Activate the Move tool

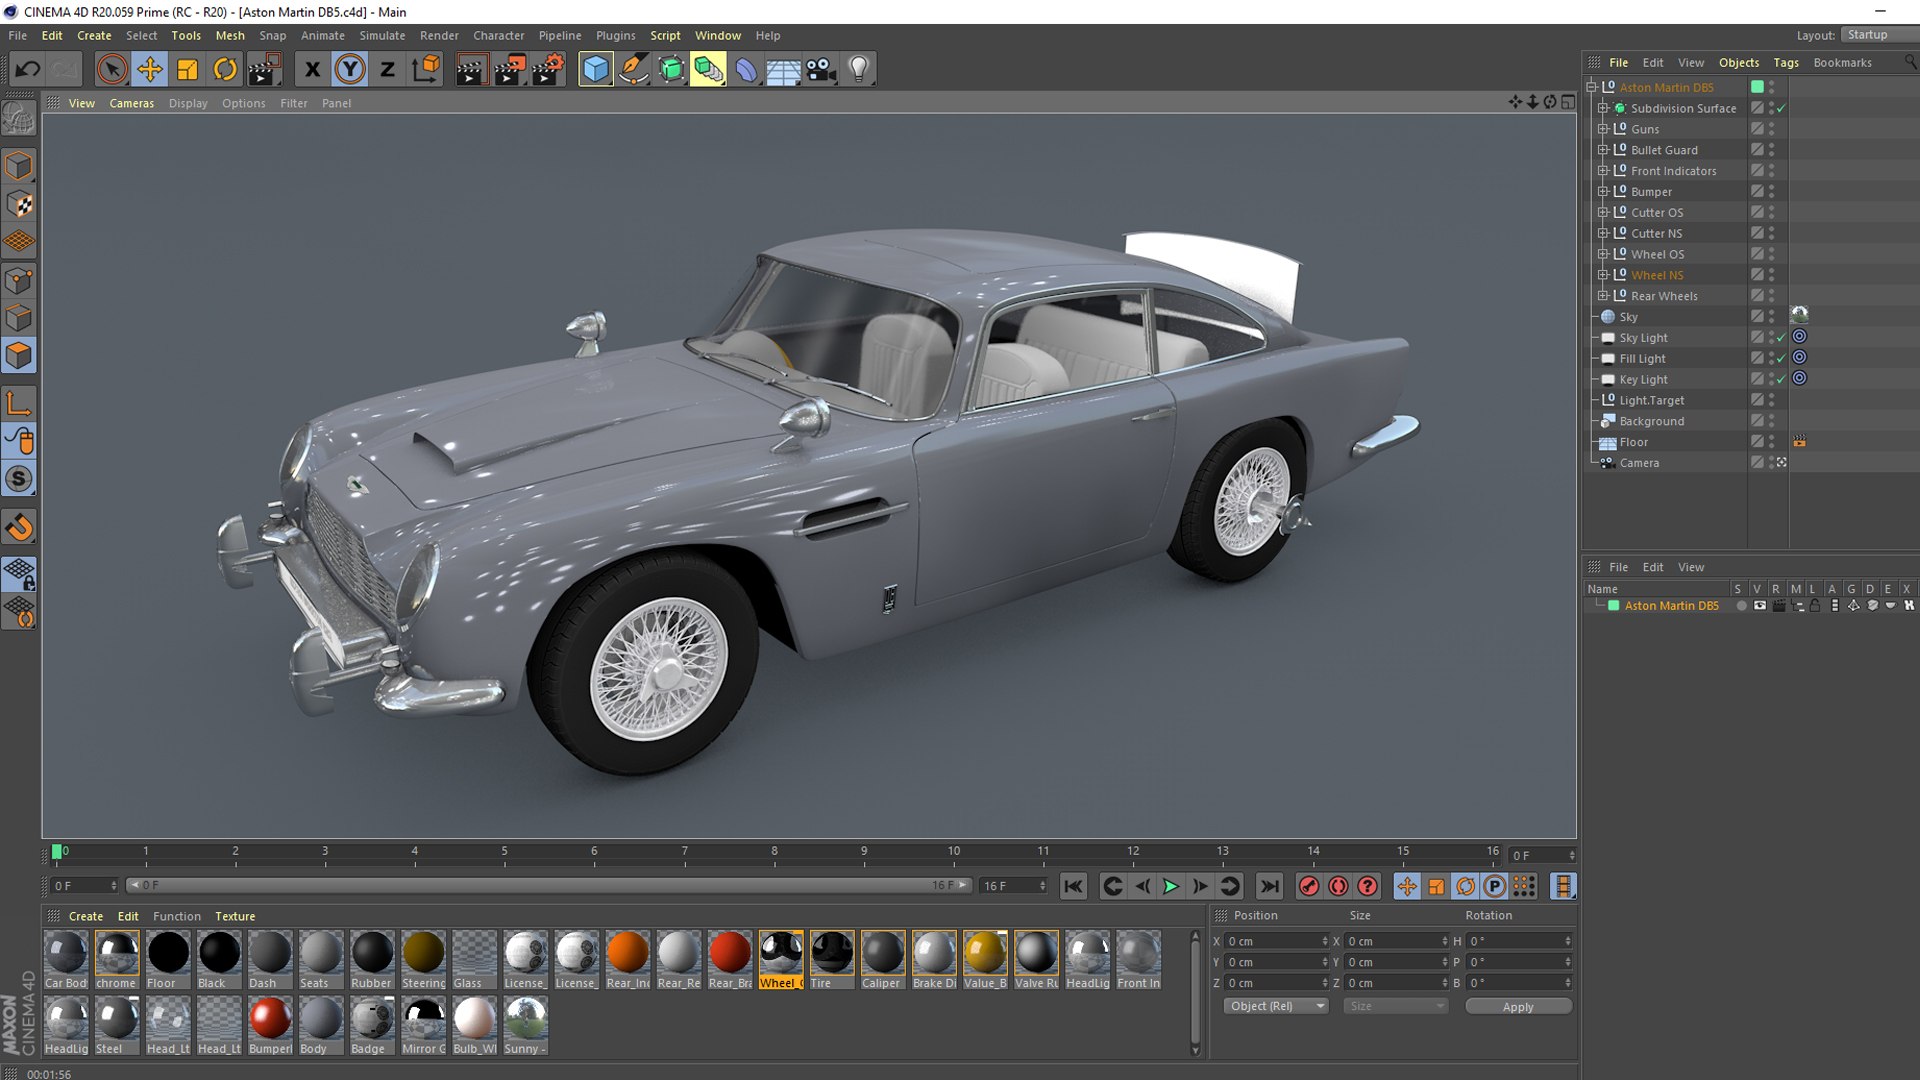click(x=150, y=69)
